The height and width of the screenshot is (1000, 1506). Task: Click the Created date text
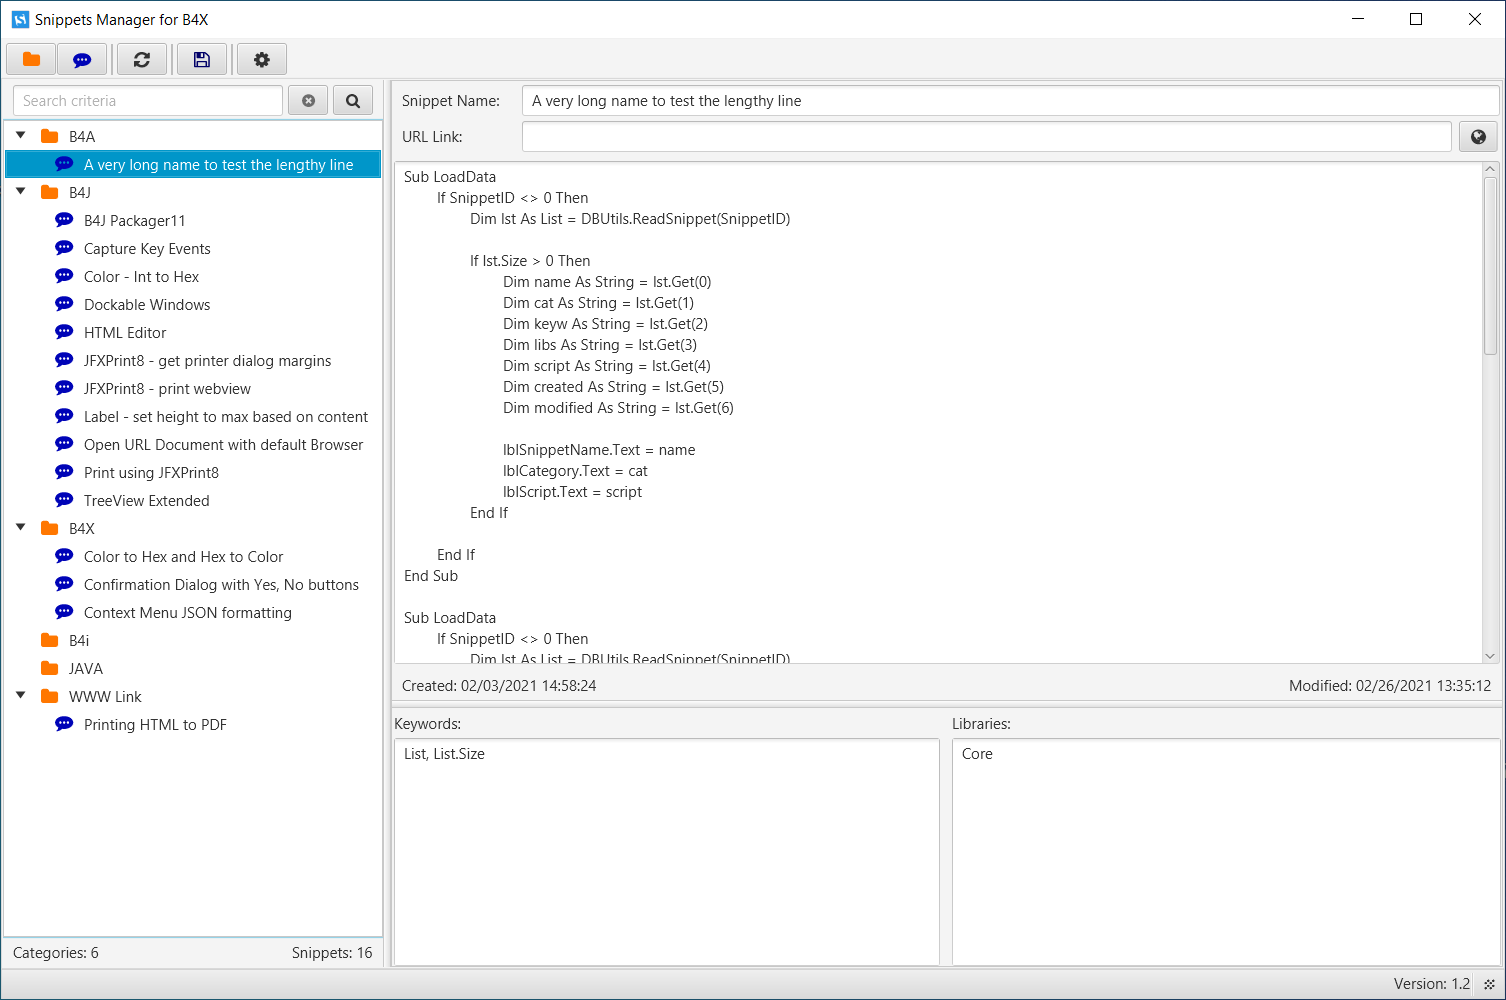[x=499, y=686]
